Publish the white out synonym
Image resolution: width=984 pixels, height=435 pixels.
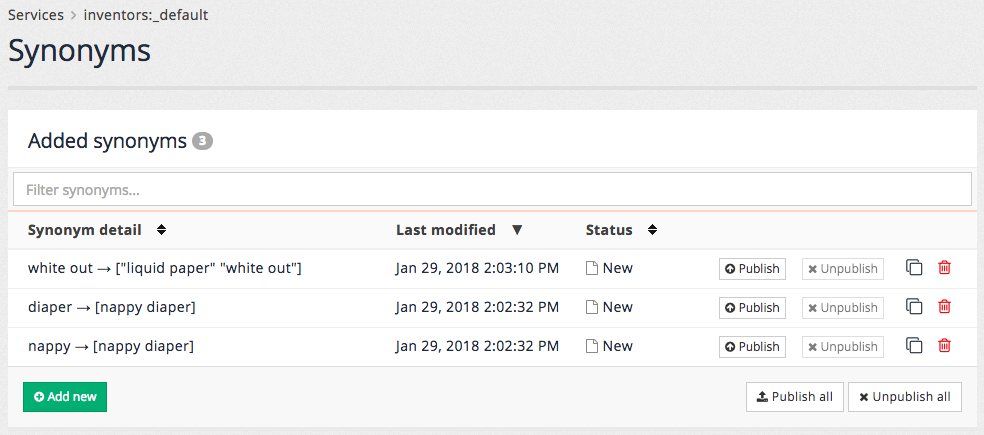click(x=752, y=268)
